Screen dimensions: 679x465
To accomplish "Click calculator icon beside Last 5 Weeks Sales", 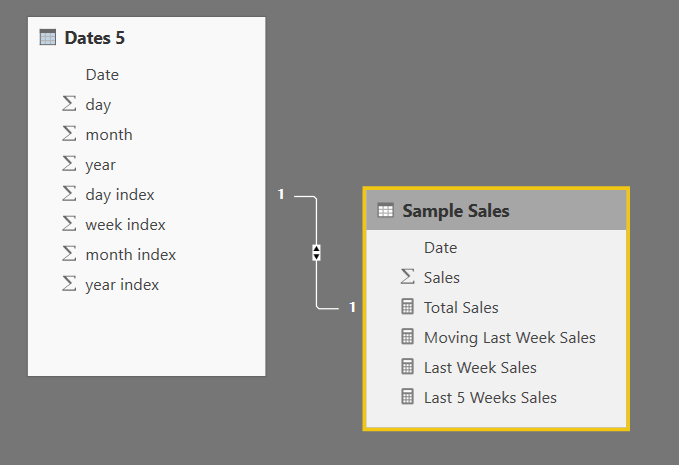I will [407, 397].
